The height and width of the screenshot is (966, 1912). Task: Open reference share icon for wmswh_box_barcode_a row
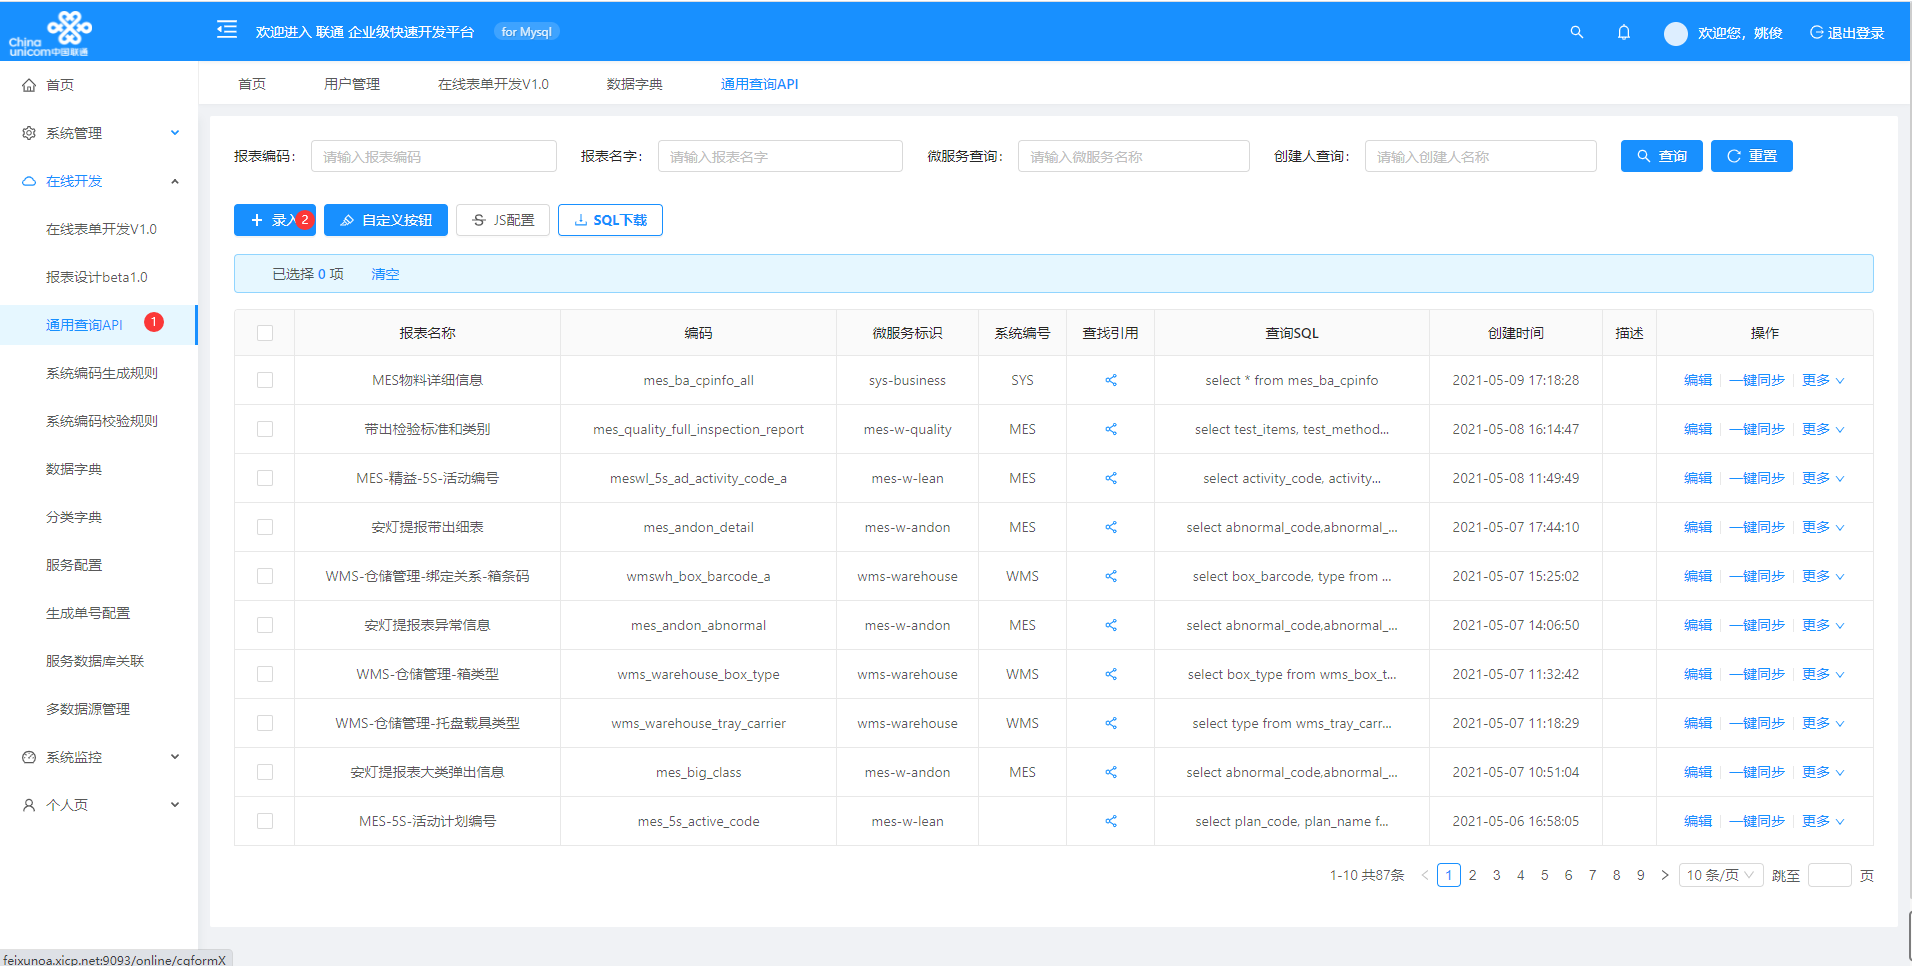coord(1110,576)
